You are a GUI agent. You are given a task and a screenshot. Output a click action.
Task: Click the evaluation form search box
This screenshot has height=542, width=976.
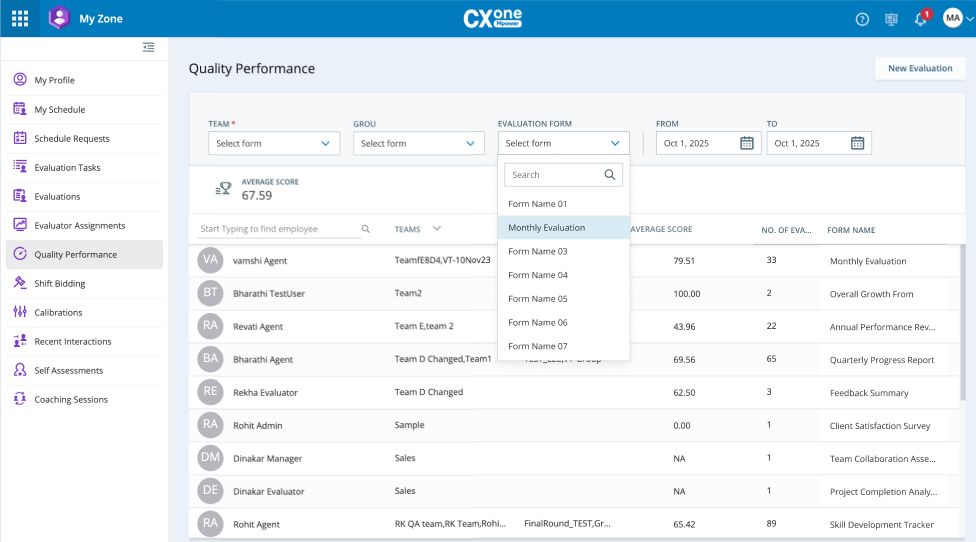pyautogui.click(x=555, y=175)
